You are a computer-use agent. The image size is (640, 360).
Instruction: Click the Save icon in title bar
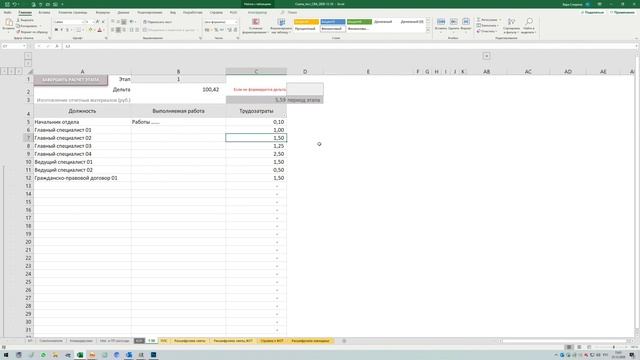point(7,4)
